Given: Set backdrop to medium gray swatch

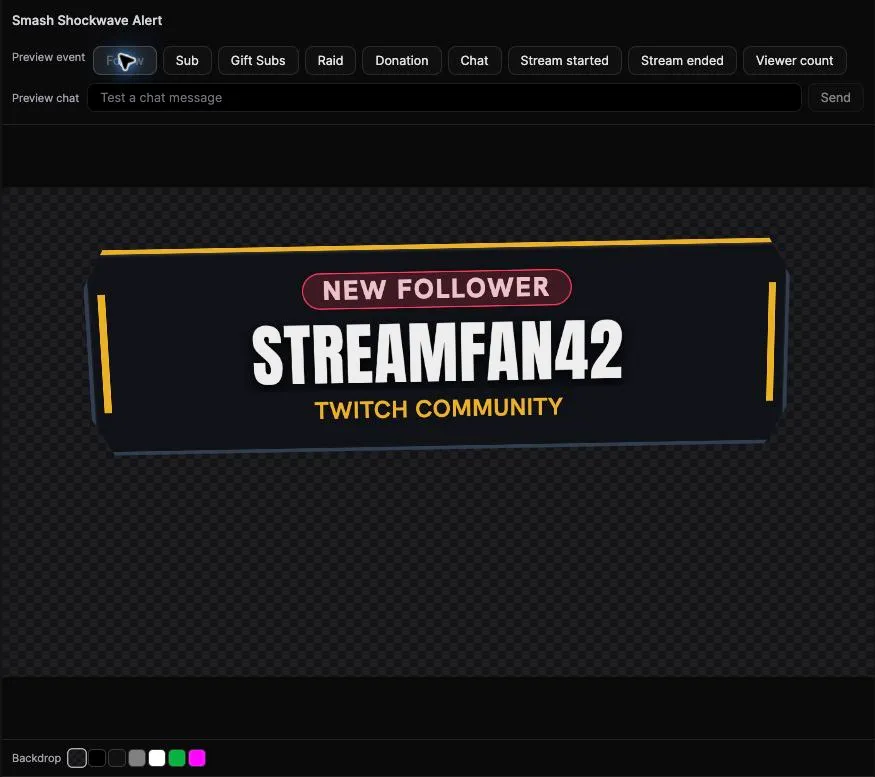Looking at the screenshot, I should [x=137, y=758].
